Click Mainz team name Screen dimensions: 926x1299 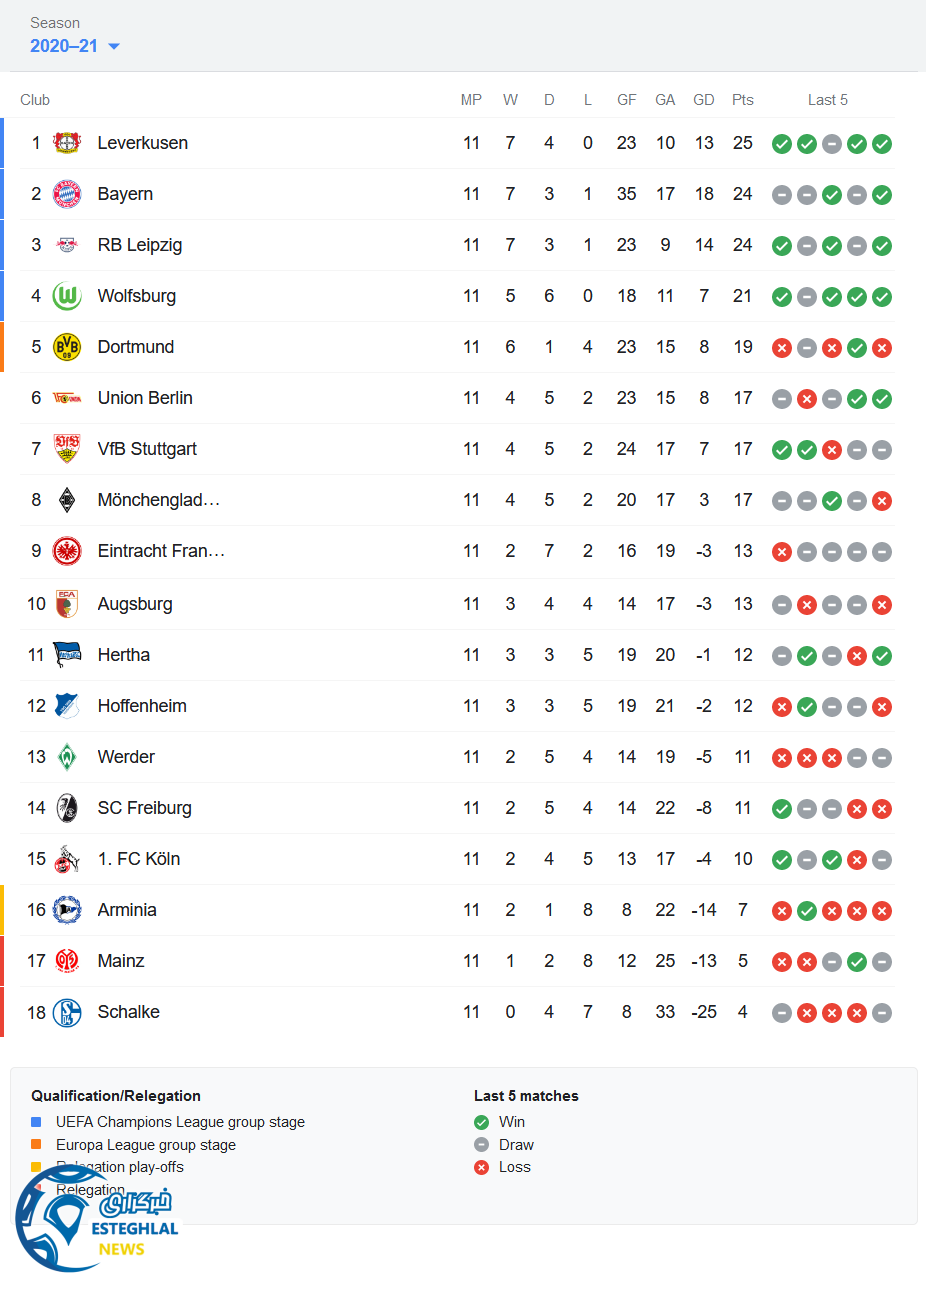pyautogui.click(x=121, y=961)
